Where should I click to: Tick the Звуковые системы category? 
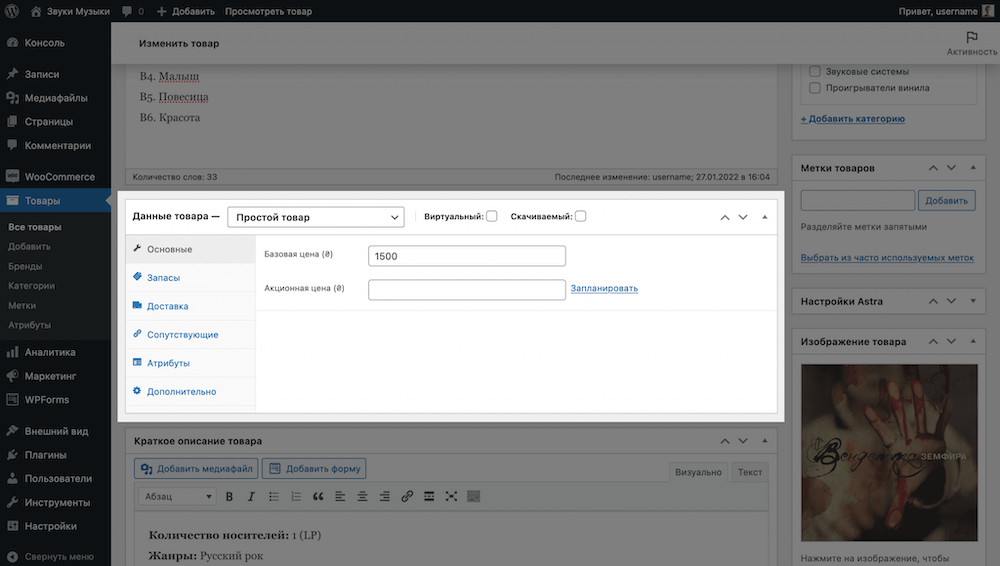814,71
